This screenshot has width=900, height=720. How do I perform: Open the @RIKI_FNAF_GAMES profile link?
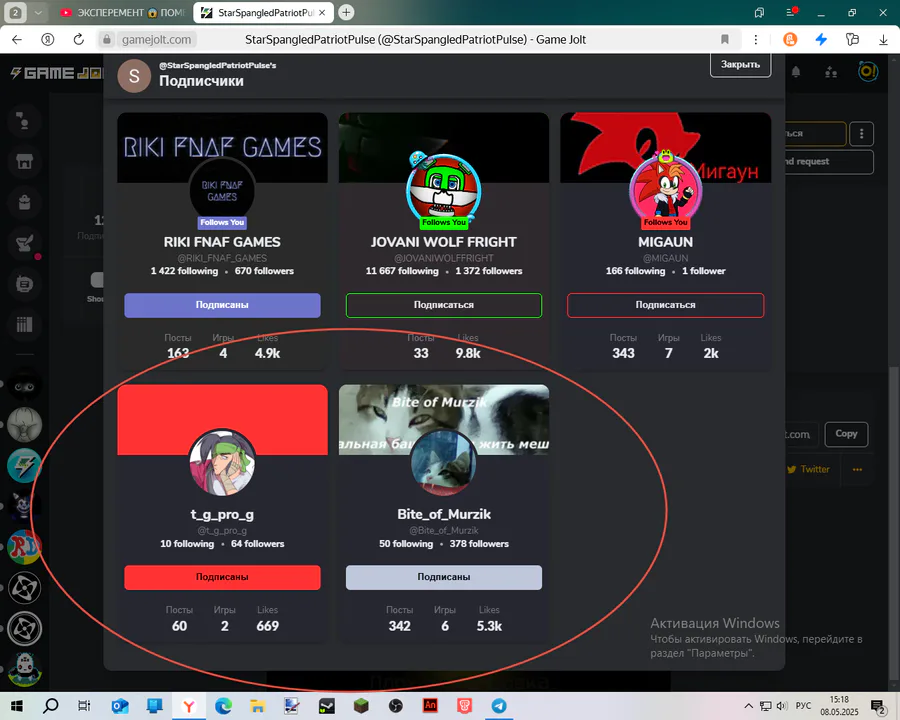tap(222, 258)
